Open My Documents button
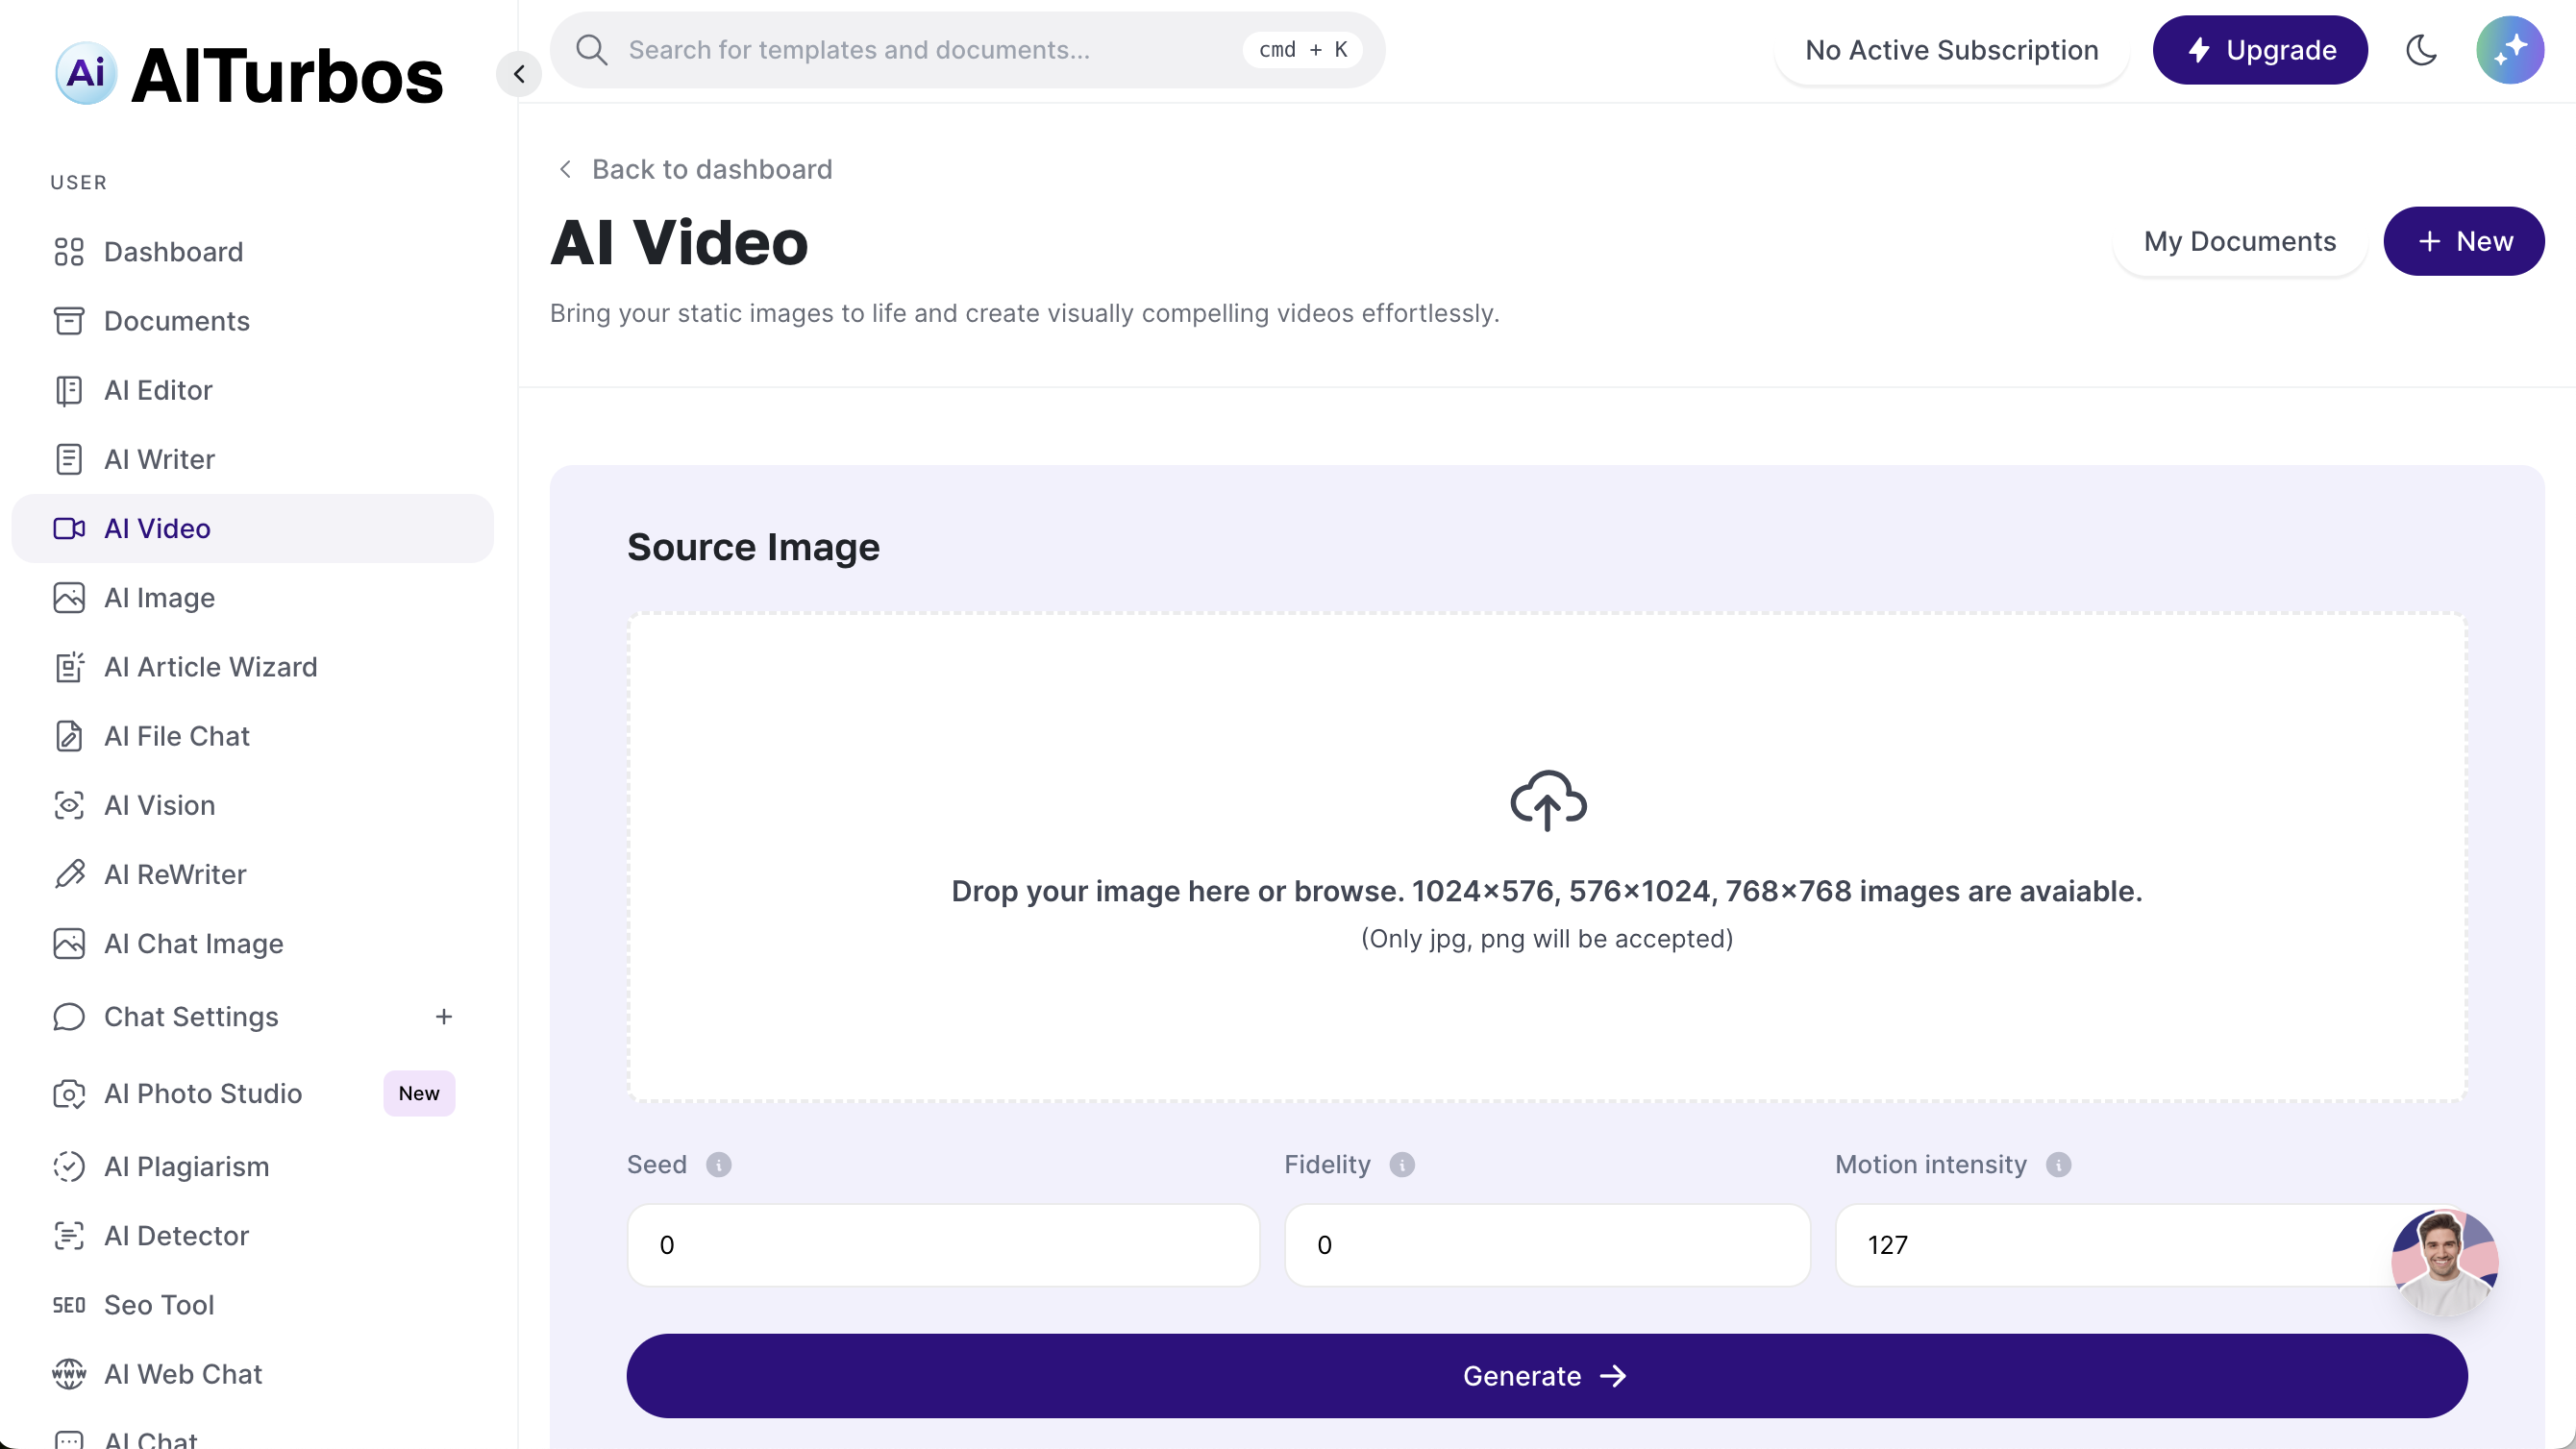This screenshot has width=2576, height=1449. 2239,241
